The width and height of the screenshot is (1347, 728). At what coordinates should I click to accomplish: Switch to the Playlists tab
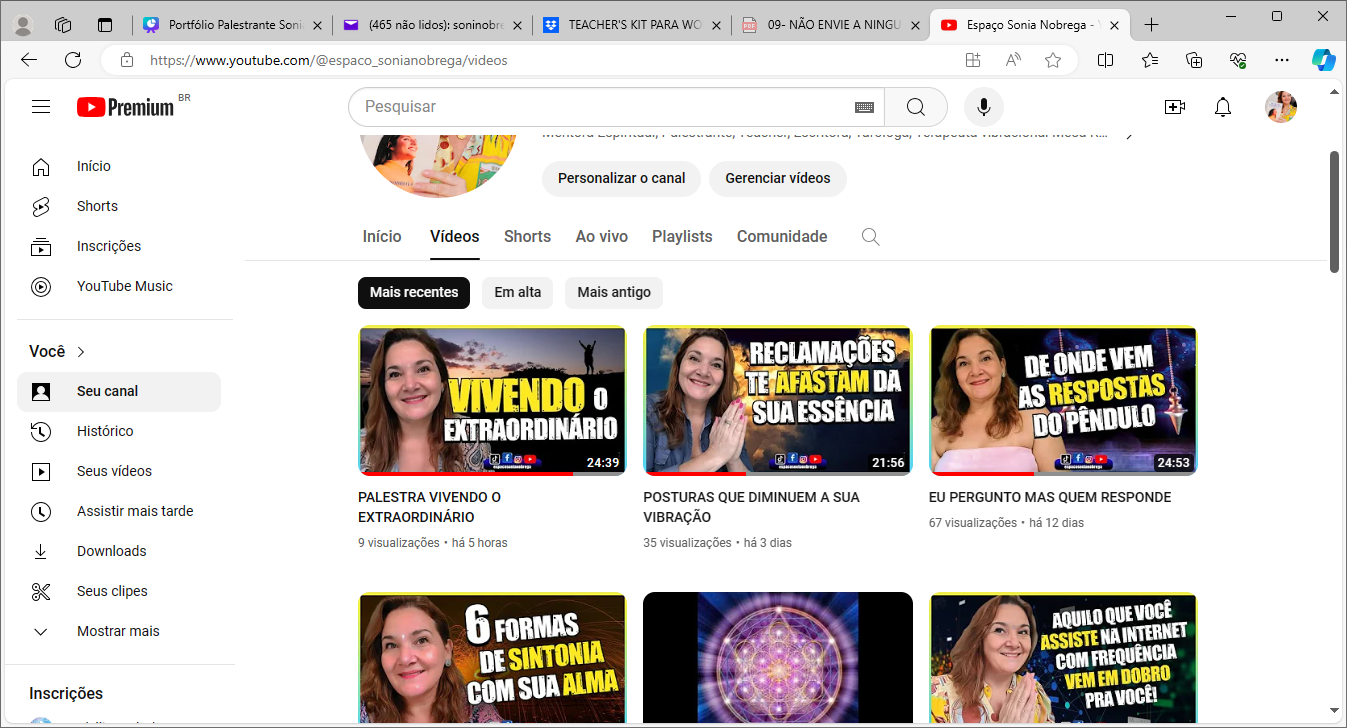click(x=682, y=237)
